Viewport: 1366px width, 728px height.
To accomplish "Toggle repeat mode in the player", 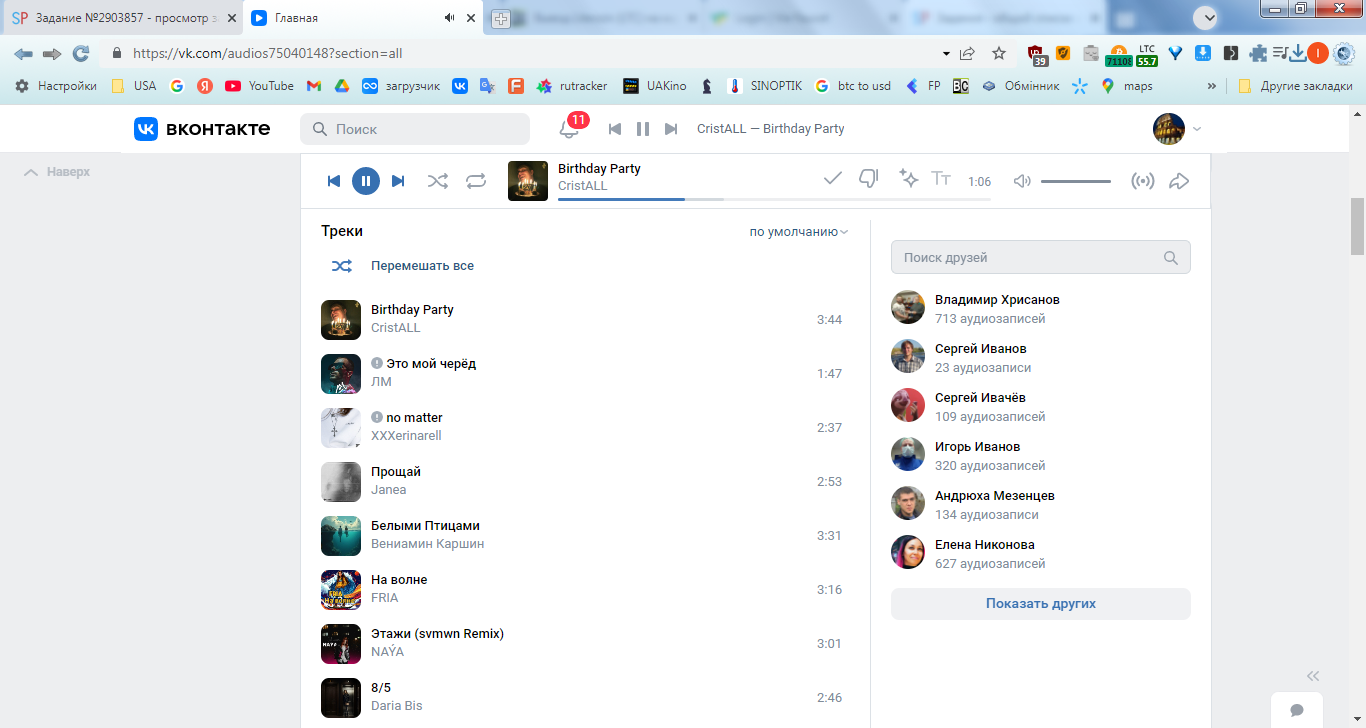I will pos(476,181).
